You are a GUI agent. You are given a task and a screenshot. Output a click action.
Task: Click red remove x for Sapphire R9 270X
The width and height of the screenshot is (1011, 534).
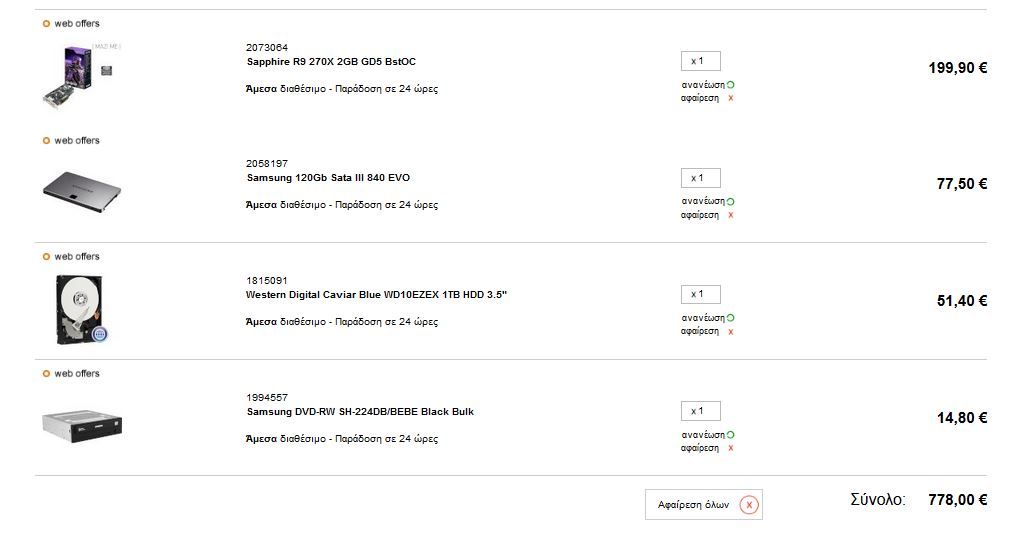click(731, 99)
